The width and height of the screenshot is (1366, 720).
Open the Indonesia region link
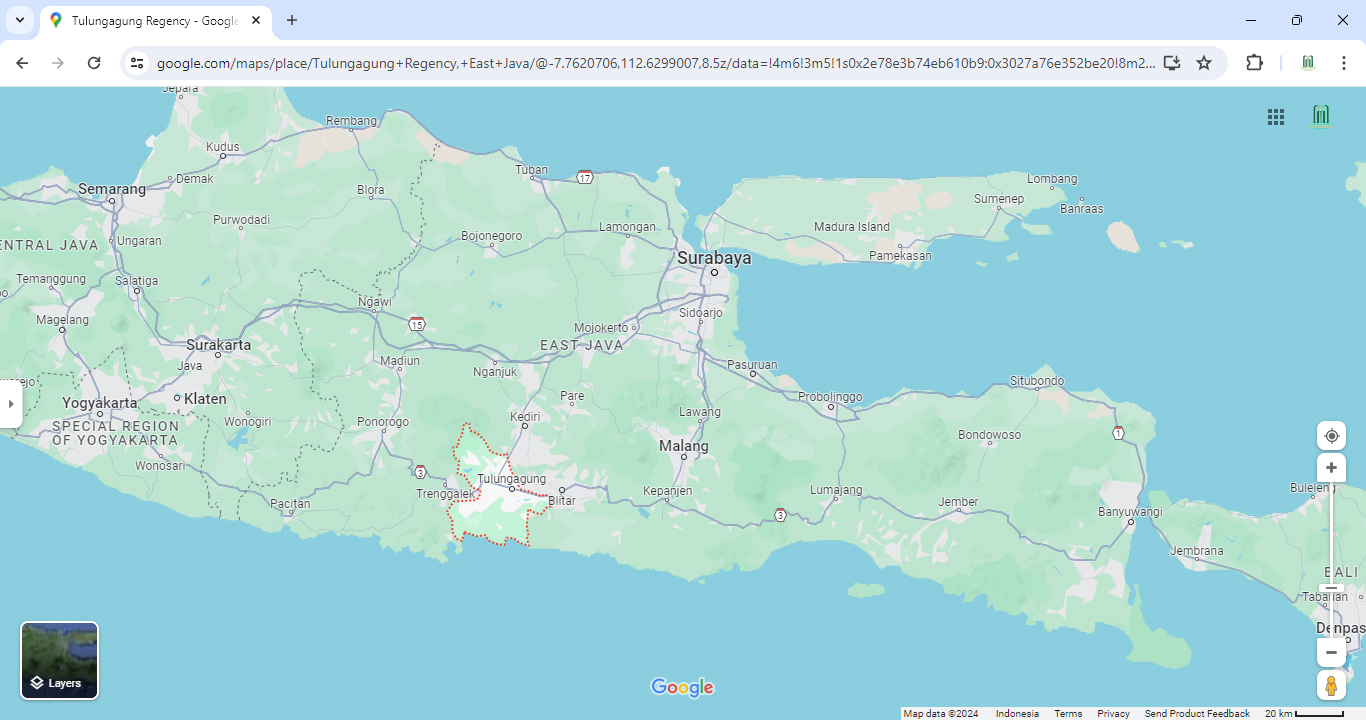(1017, 713)
